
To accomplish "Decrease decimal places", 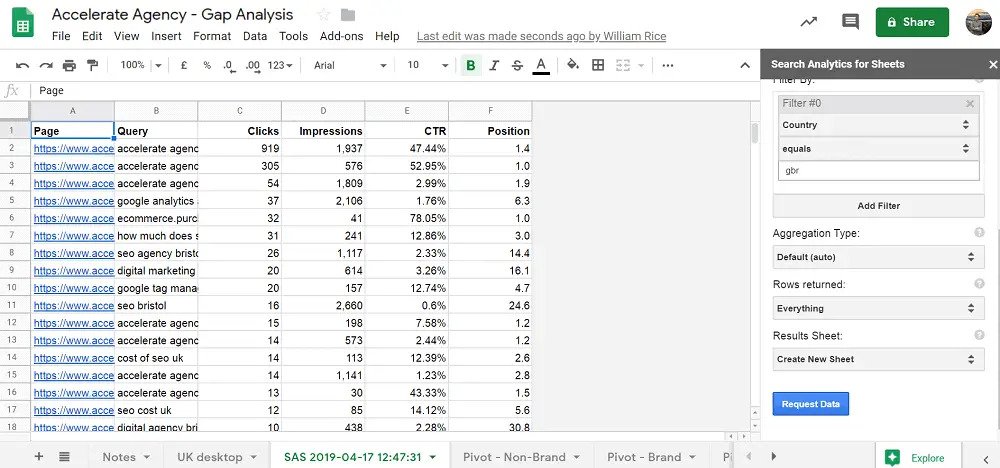I will 230,65.
